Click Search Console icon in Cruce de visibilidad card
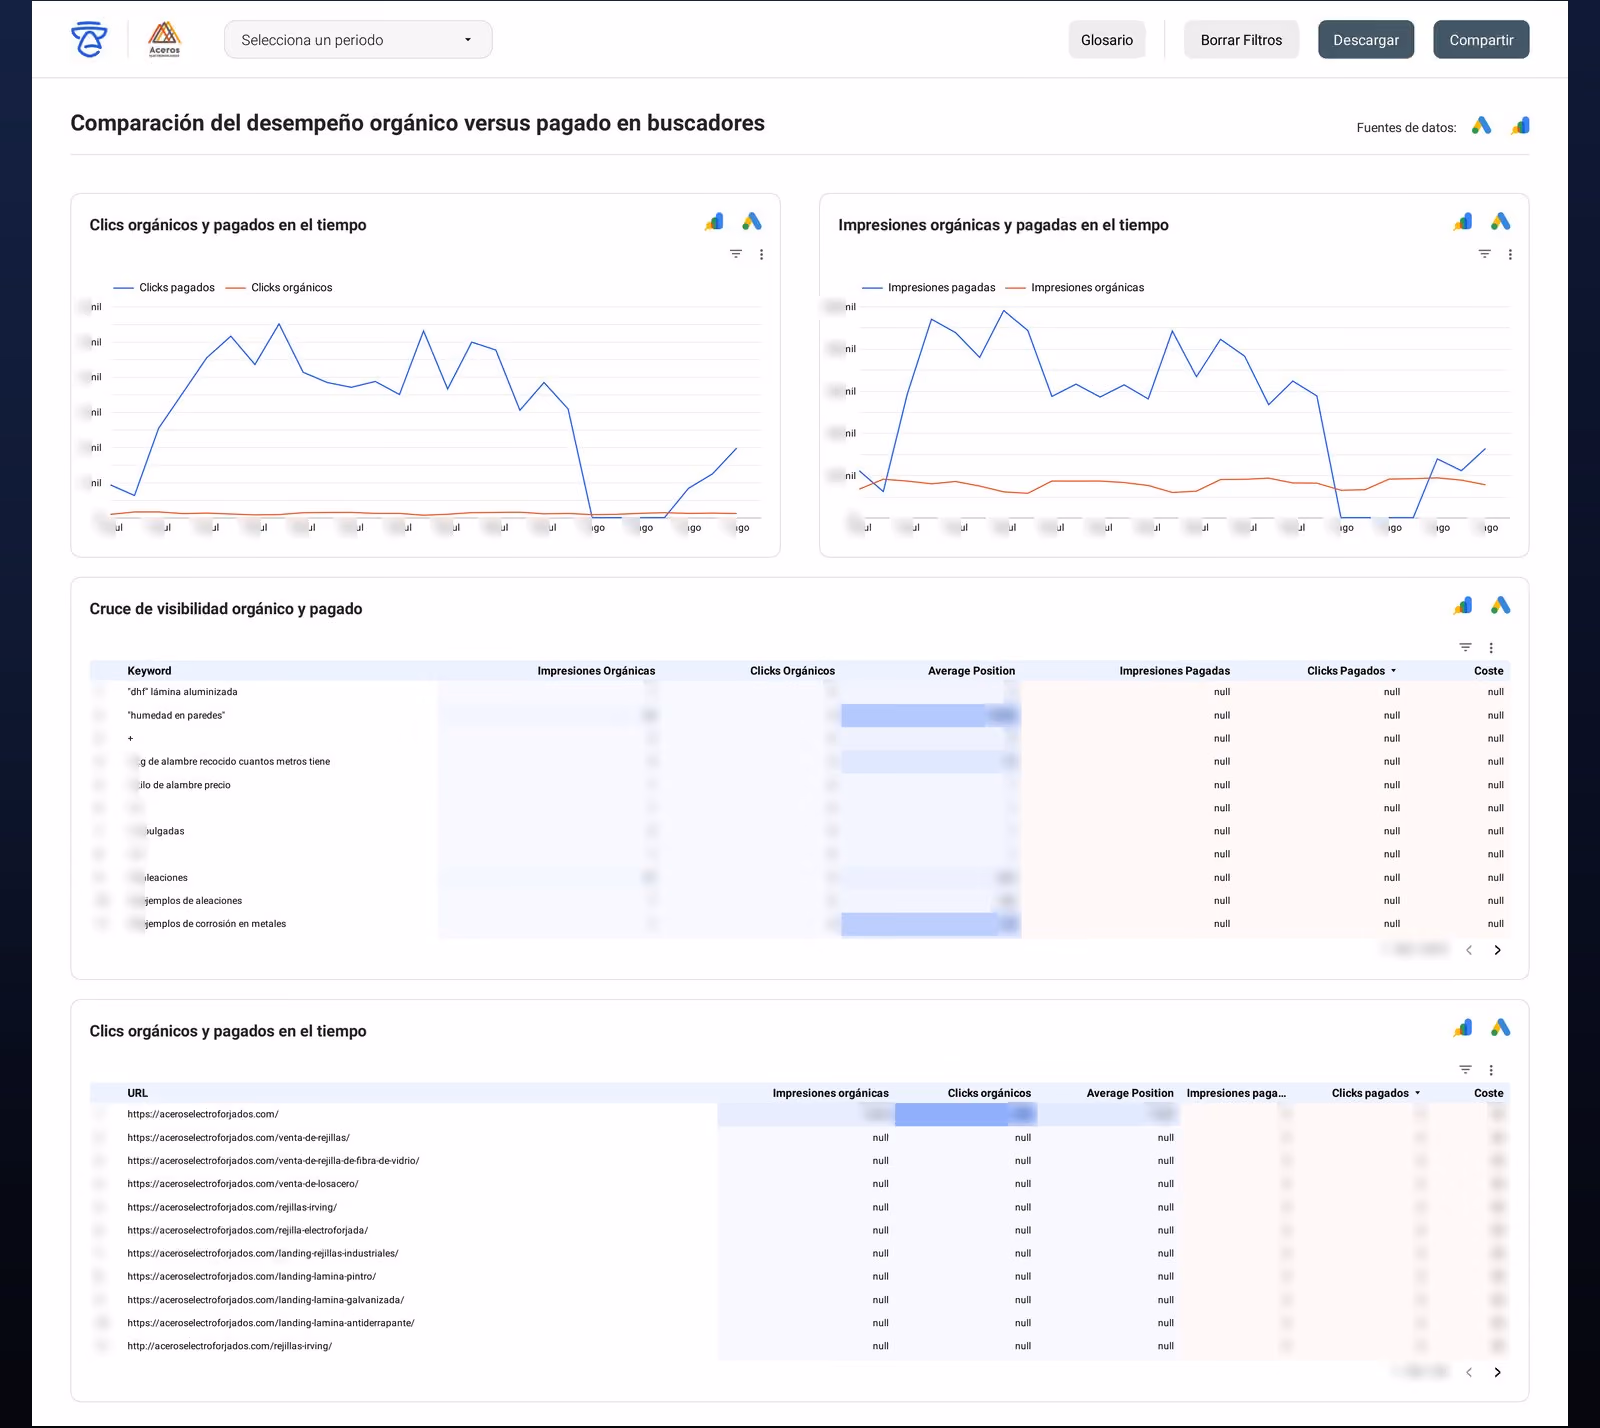1600x1428 pixels. click(1463, 606)
